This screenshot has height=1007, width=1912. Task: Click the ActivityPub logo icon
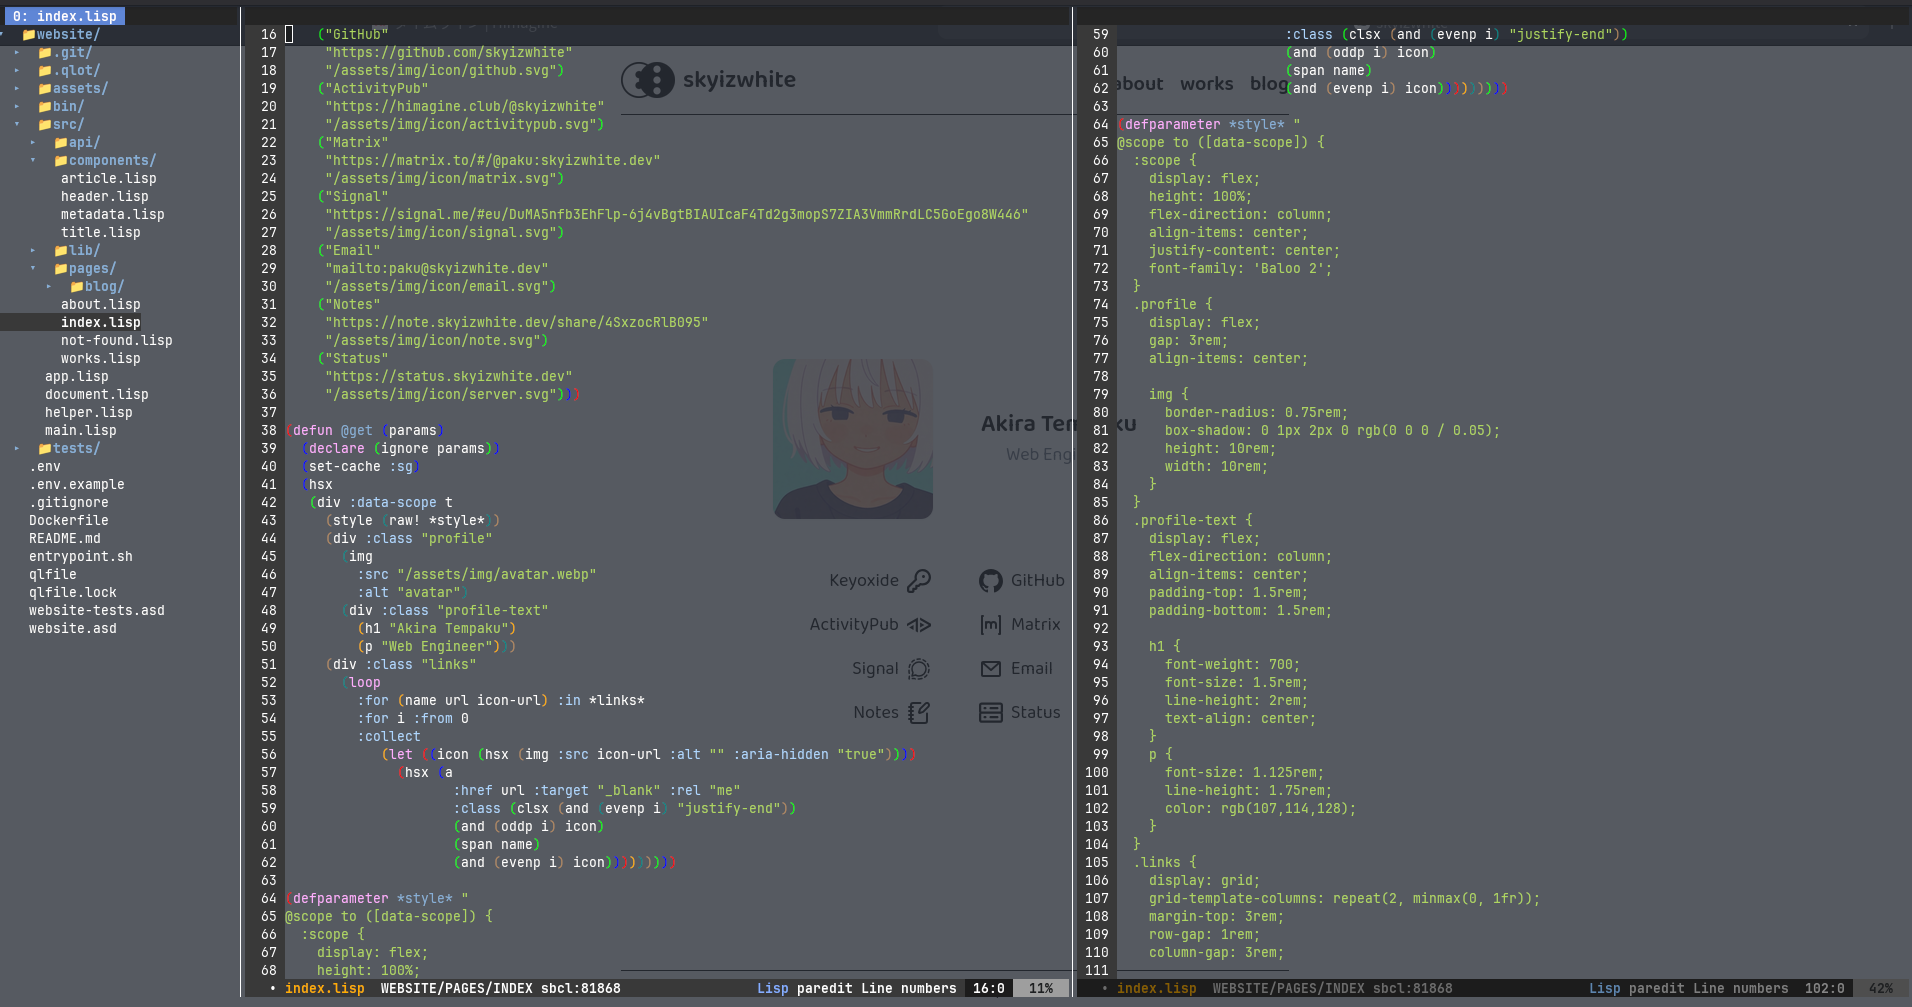pyautogui.click(x=919, y=625)
